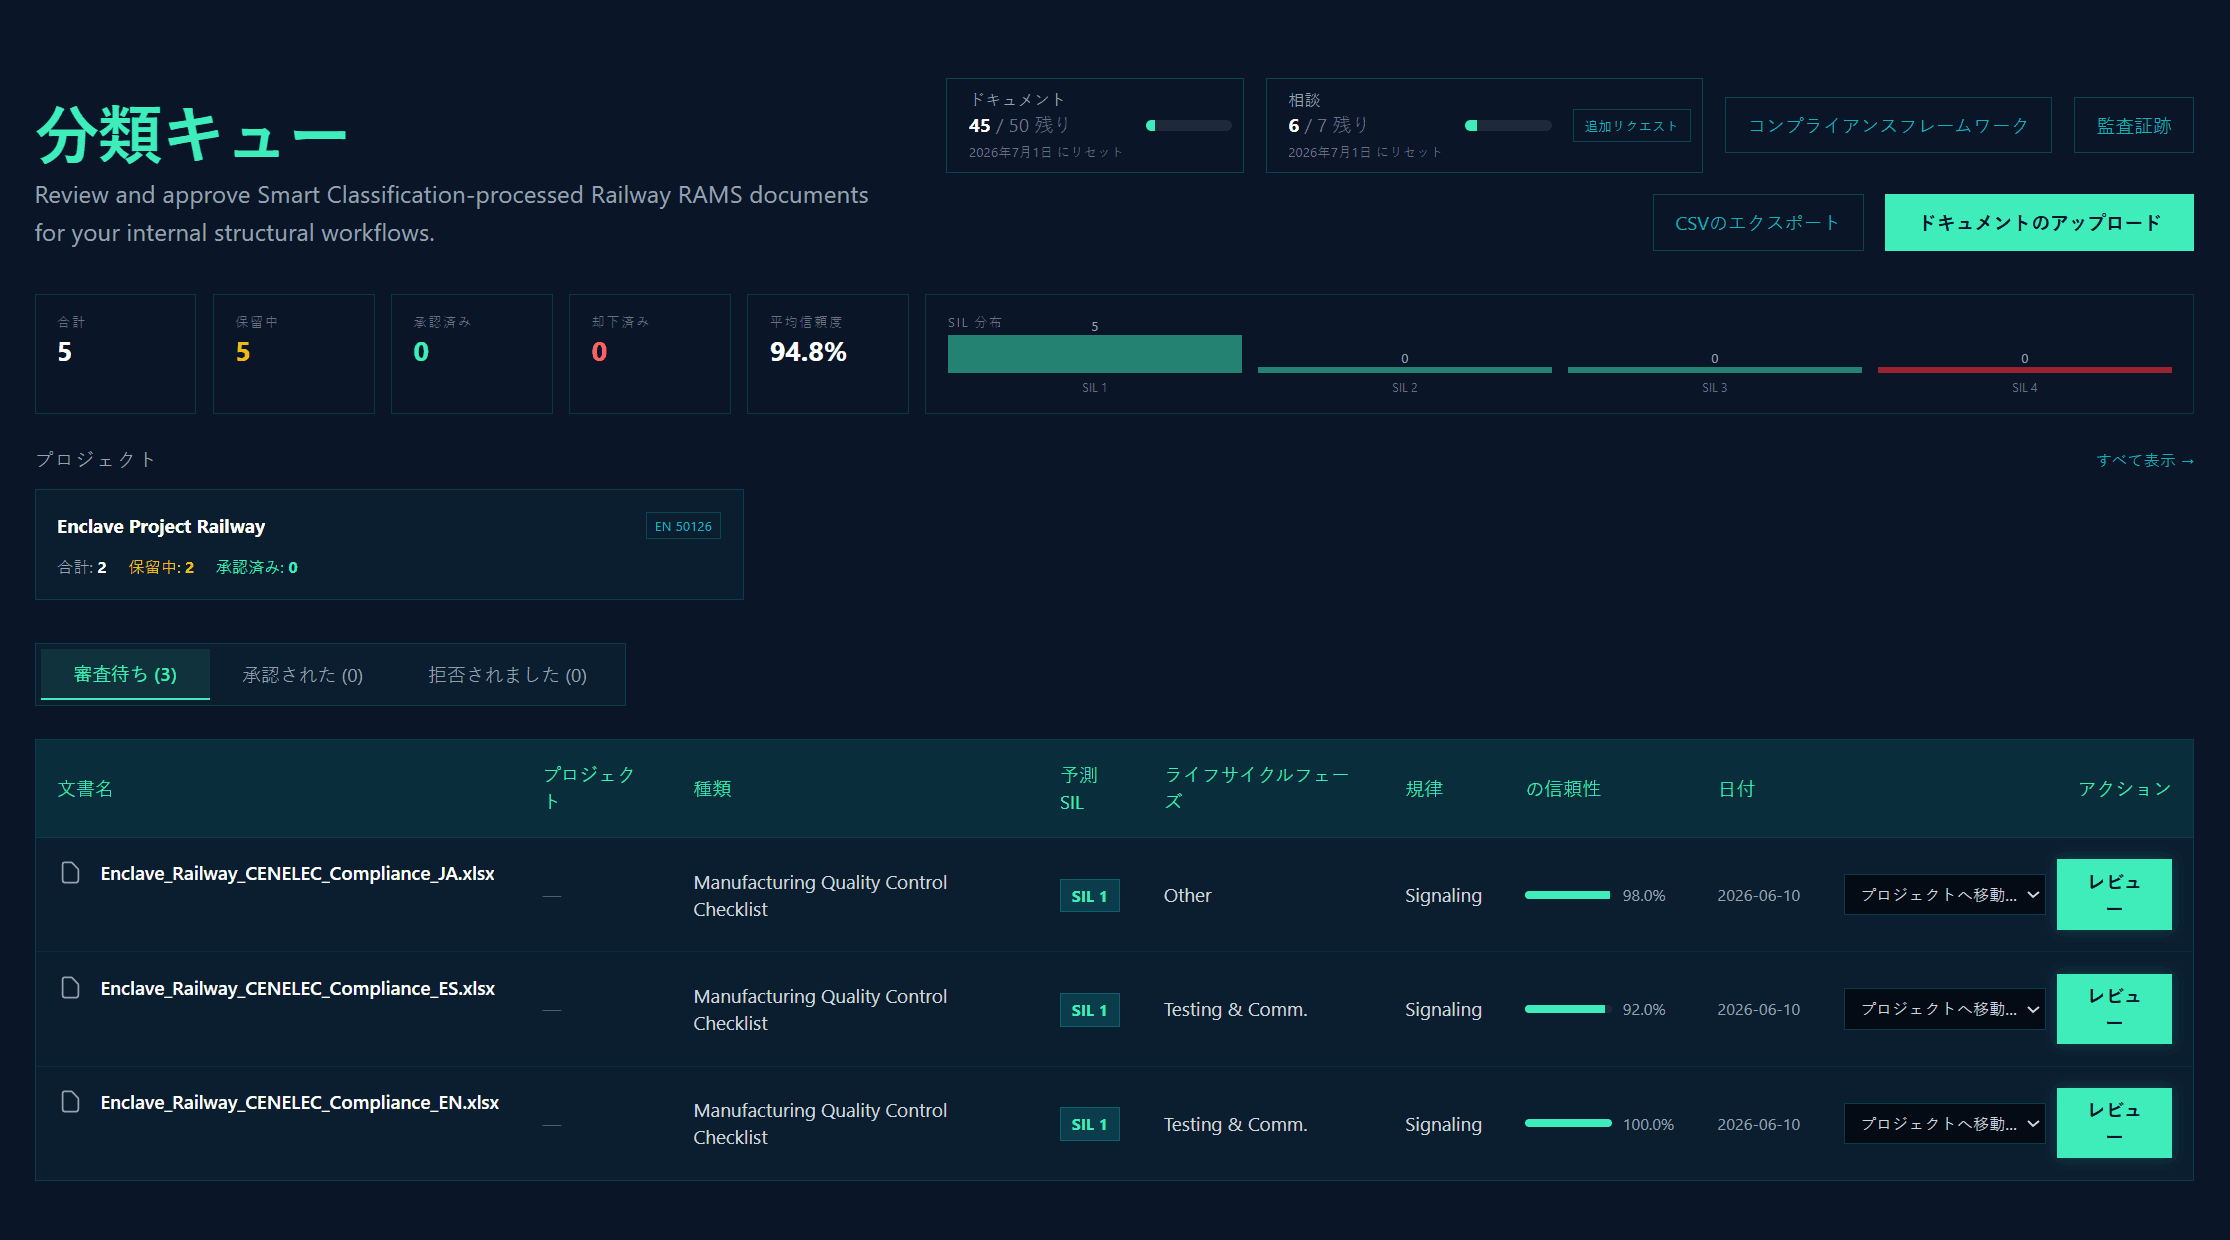2230x1240 pixels.
Task: Click 承認済み stat card showing 0
Action: coord(472,354)
